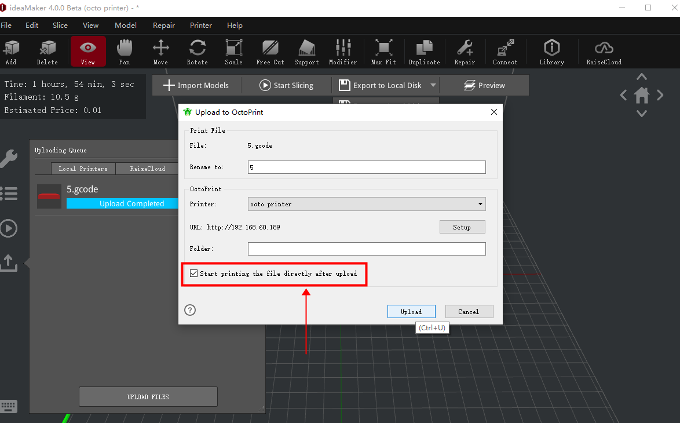Click the Preview button
Viewport: 680px width, 424px height.
[484, 85]
